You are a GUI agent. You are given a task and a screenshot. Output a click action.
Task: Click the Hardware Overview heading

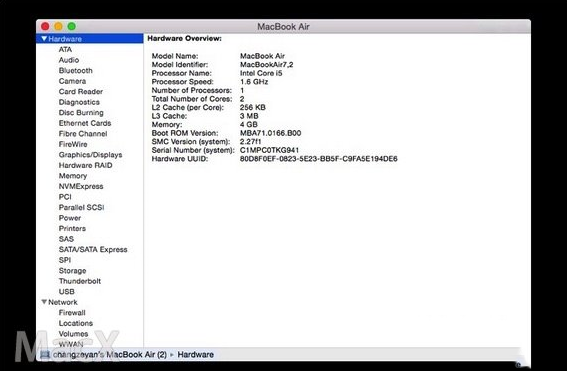coord(184,38)
